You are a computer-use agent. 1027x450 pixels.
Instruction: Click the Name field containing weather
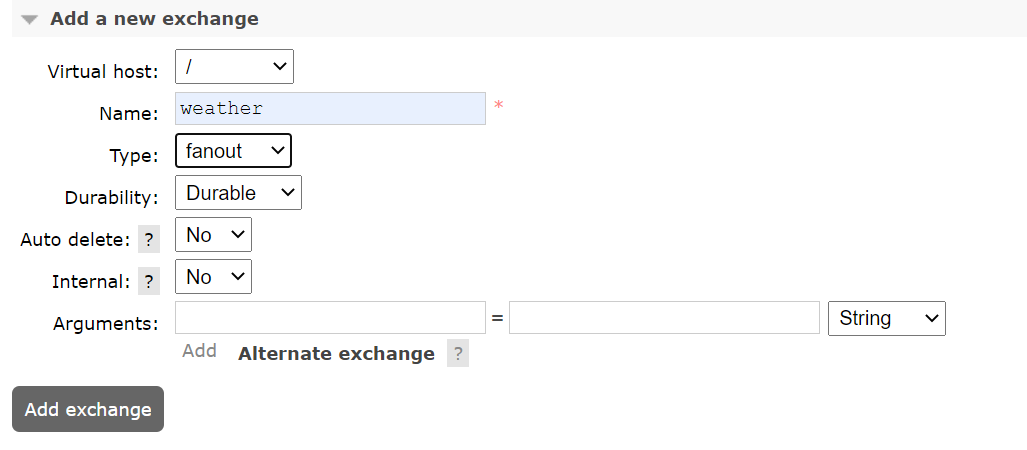coord(330,109)
